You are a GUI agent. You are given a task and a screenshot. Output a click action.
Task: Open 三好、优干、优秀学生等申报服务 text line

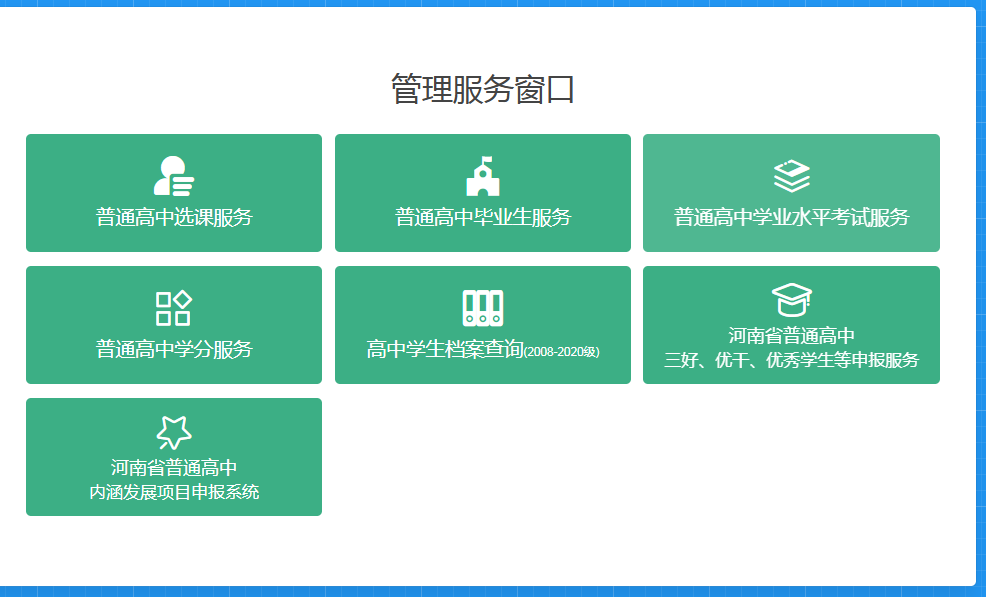pos(791,360)
